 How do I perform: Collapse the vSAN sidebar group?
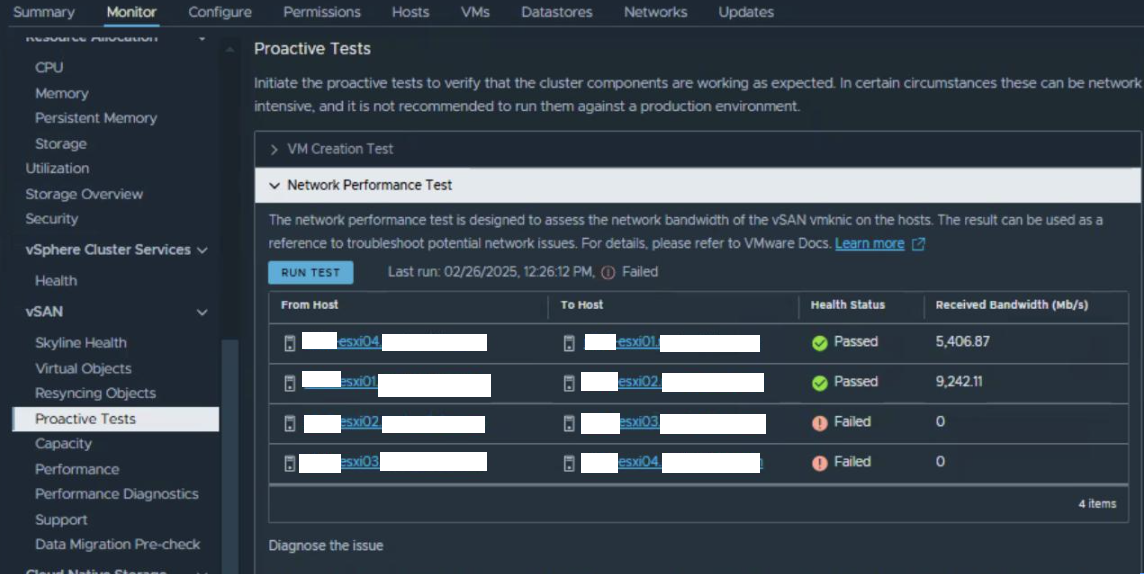pos(202,312)
